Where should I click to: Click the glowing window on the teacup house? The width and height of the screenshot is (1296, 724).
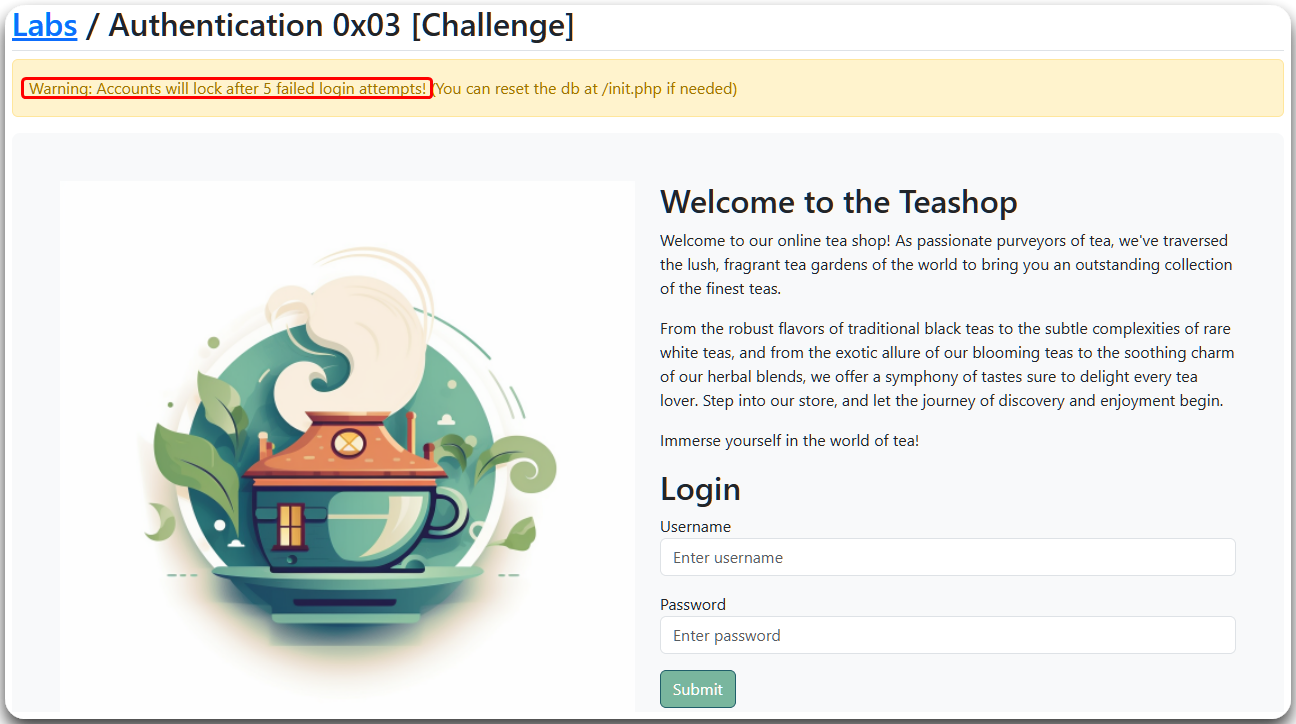tap(290, 524)
